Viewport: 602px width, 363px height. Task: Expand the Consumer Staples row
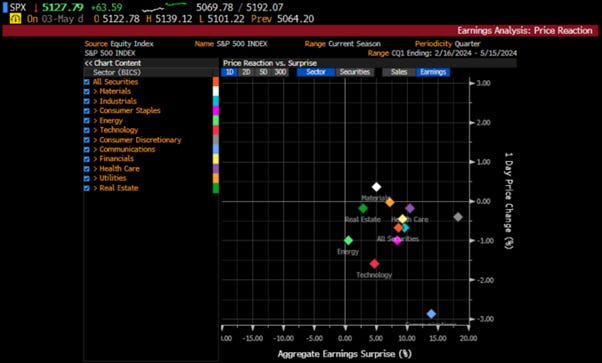(x=95, y=111)
